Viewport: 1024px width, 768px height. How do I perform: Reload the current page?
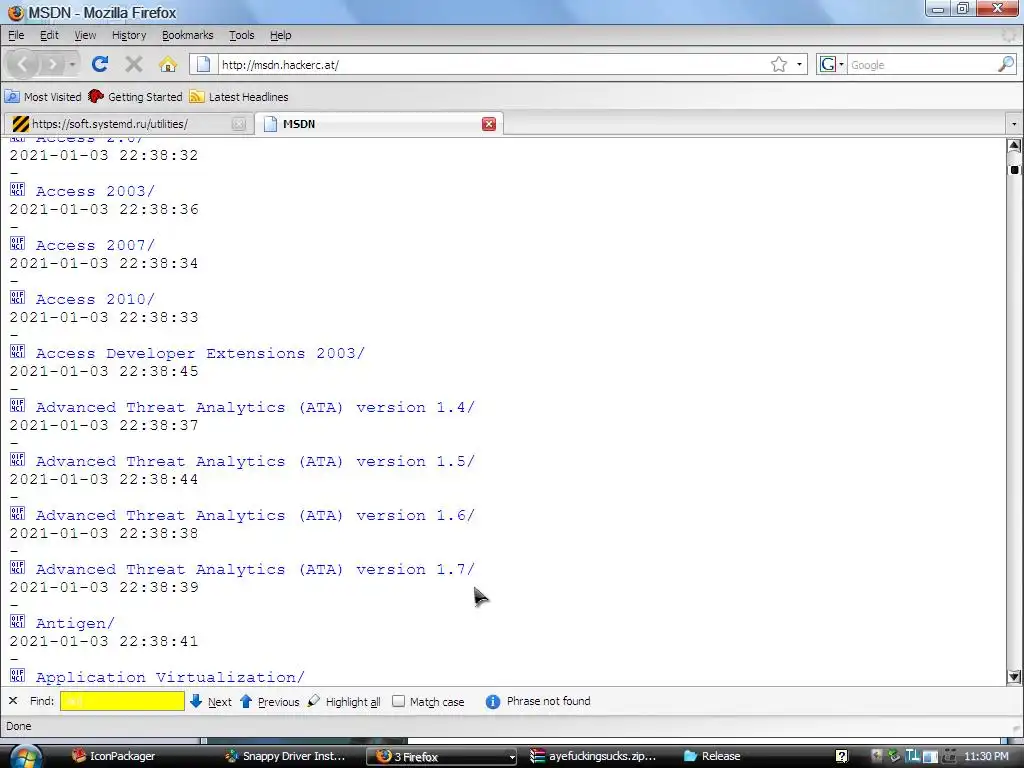(100, 64)
